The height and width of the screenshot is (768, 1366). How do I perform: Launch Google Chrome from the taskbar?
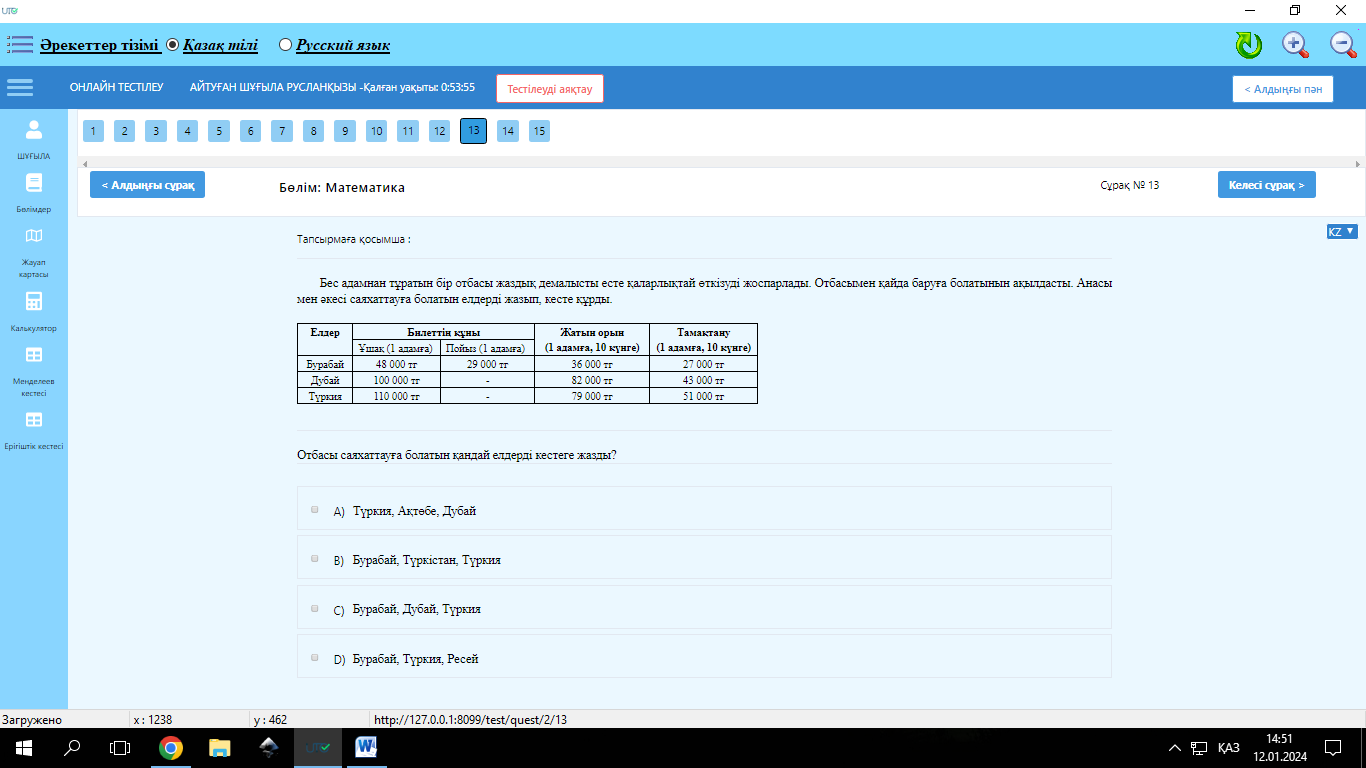click(x=171, y=747)
